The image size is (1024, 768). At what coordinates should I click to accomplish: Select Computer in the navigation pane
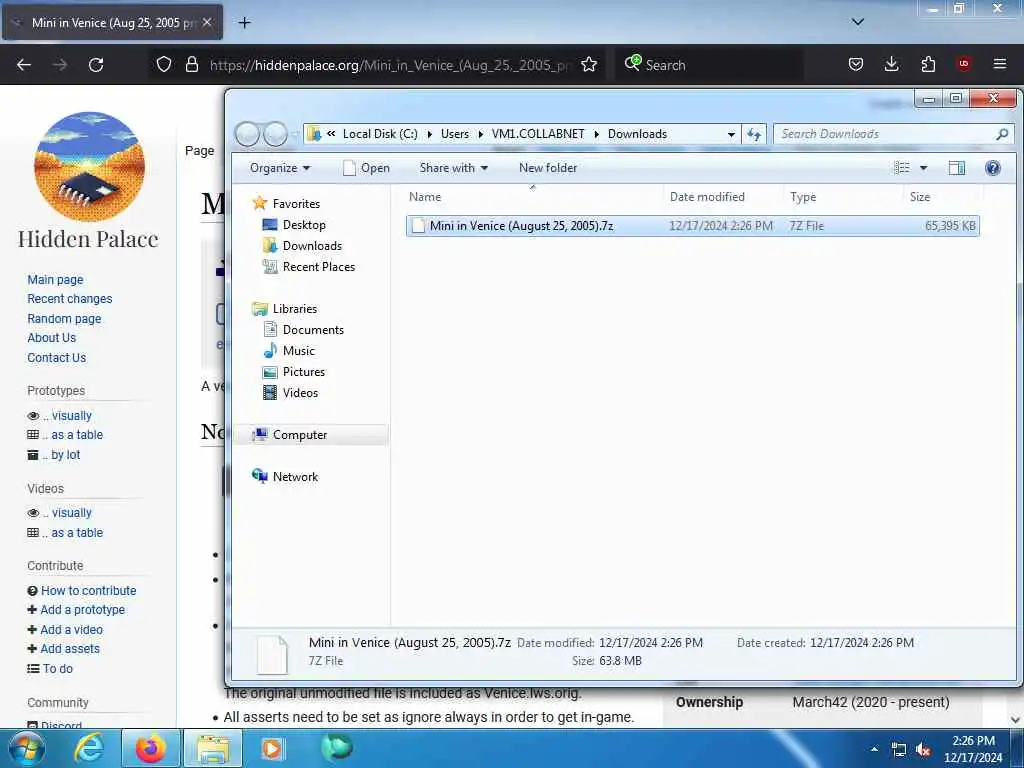coord(300,435)
